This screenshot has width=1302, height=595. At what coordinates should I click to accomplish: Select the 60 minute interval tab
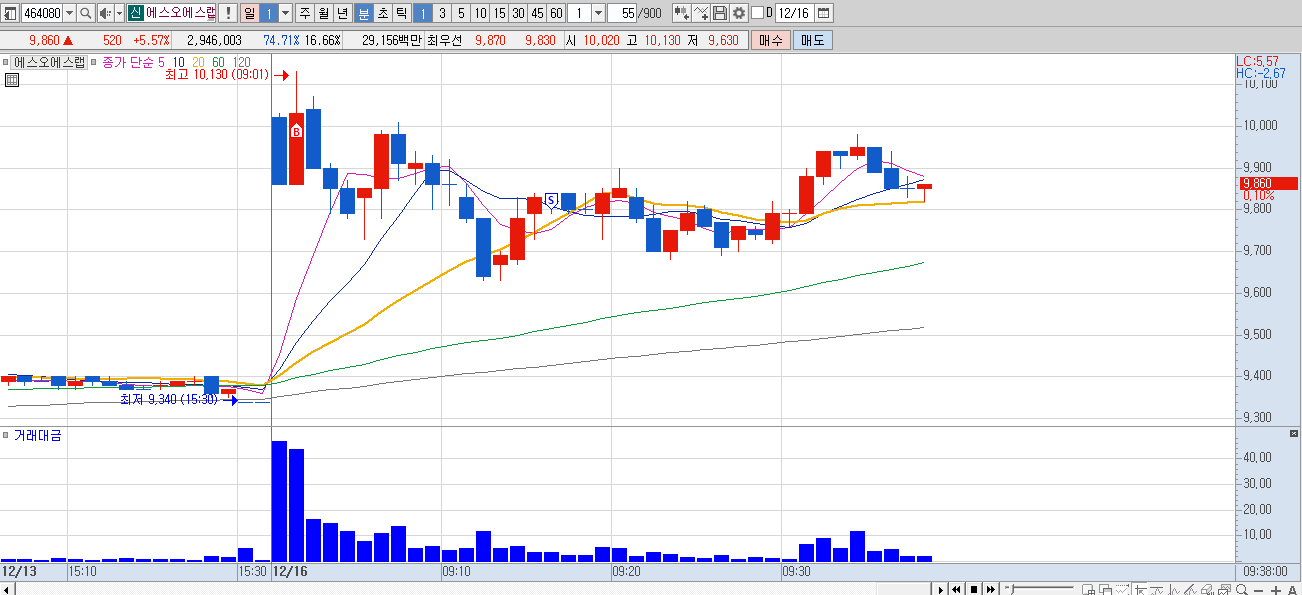coord(556,13)
